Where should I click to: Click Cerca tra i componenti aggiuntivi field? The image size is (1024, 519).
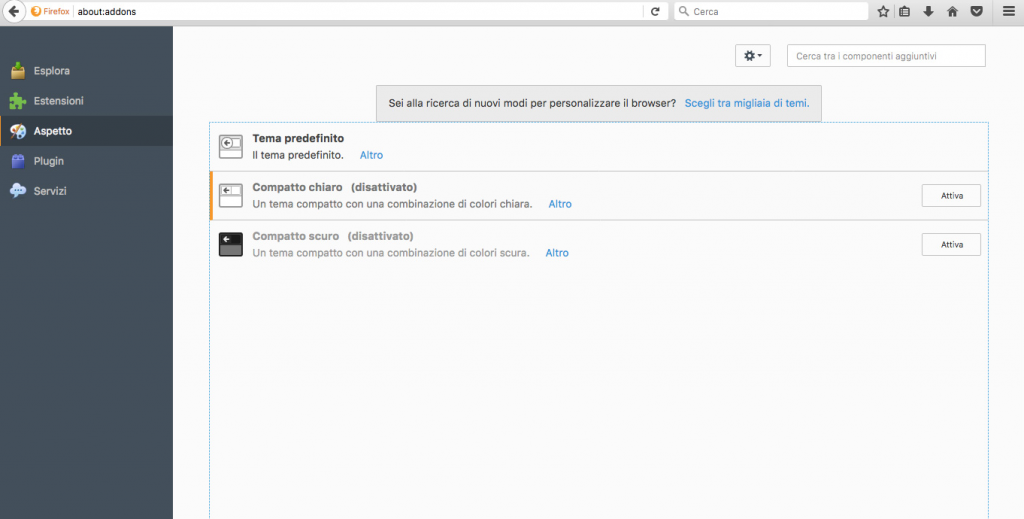click(886, 56)
